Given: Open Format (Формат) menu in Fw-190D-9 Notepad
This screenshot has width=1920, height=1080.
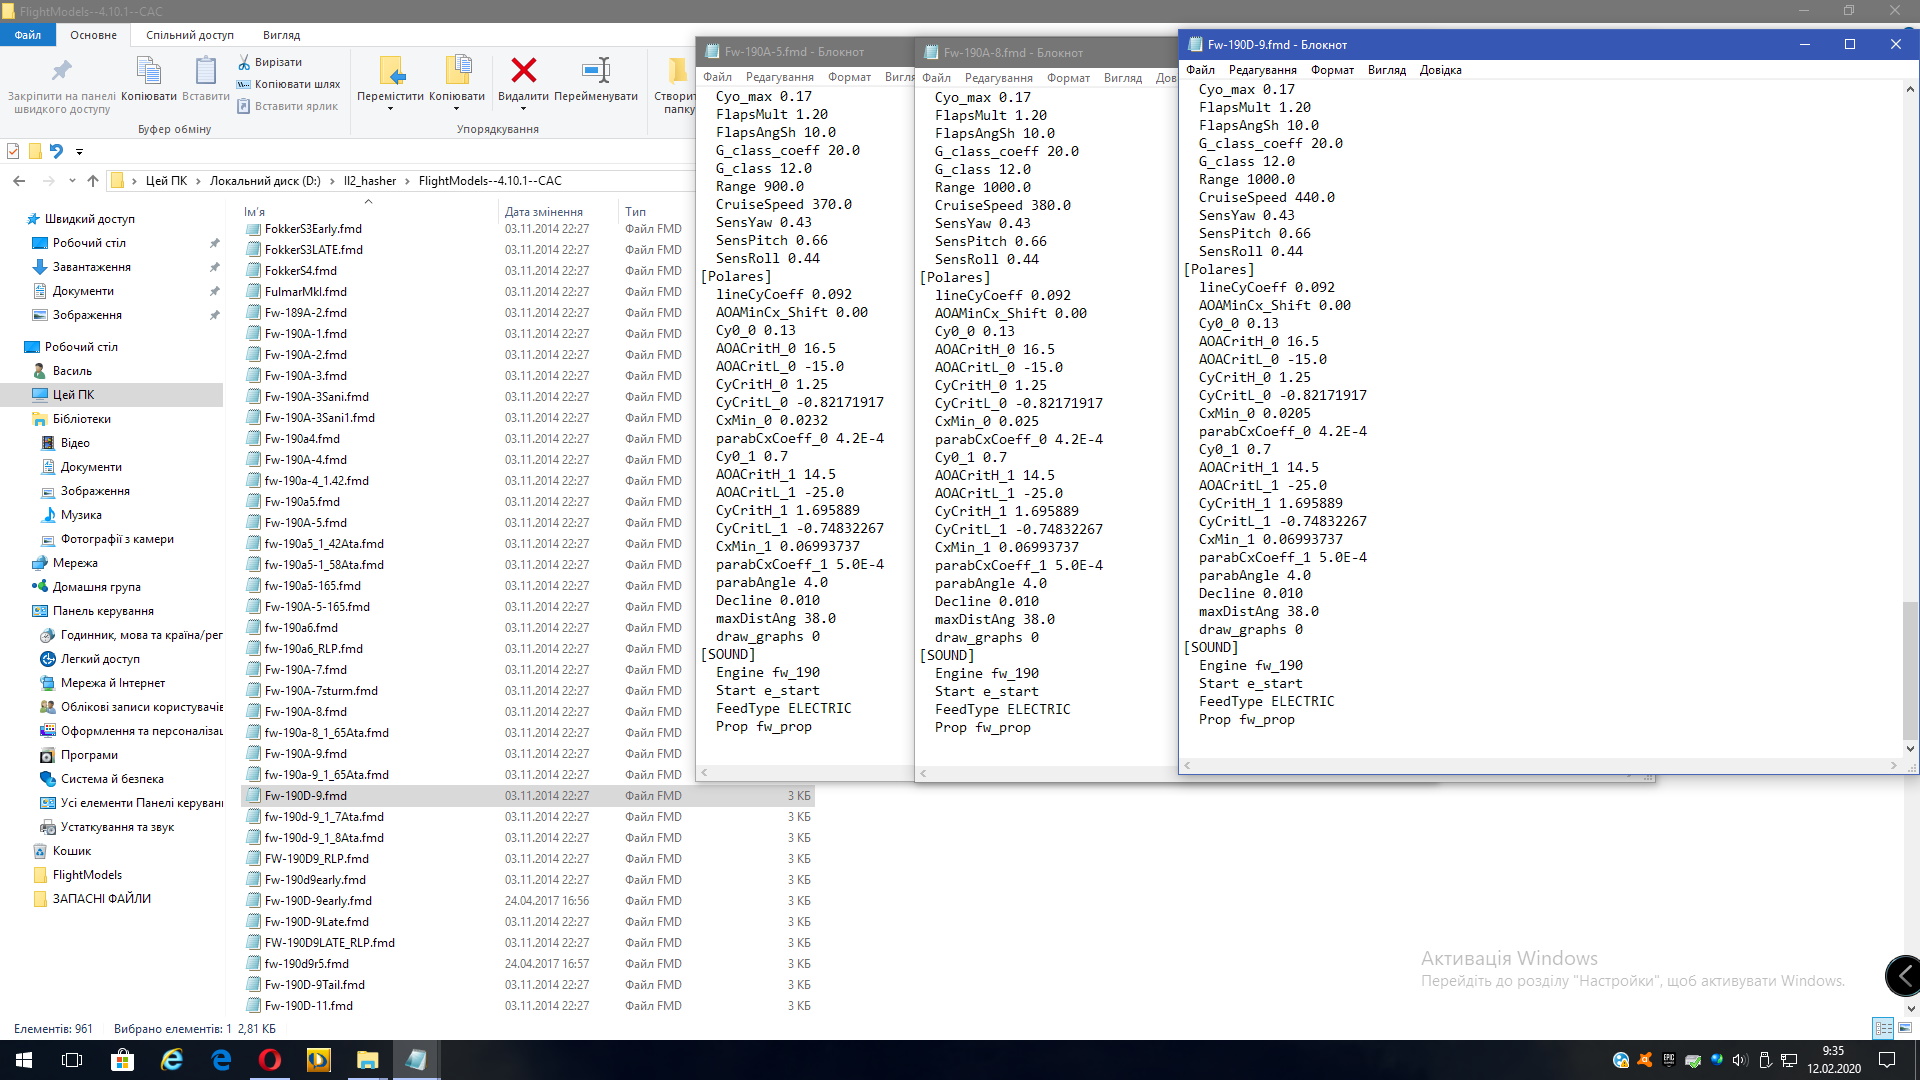Looking at the screenshot, I should 1332,70.
